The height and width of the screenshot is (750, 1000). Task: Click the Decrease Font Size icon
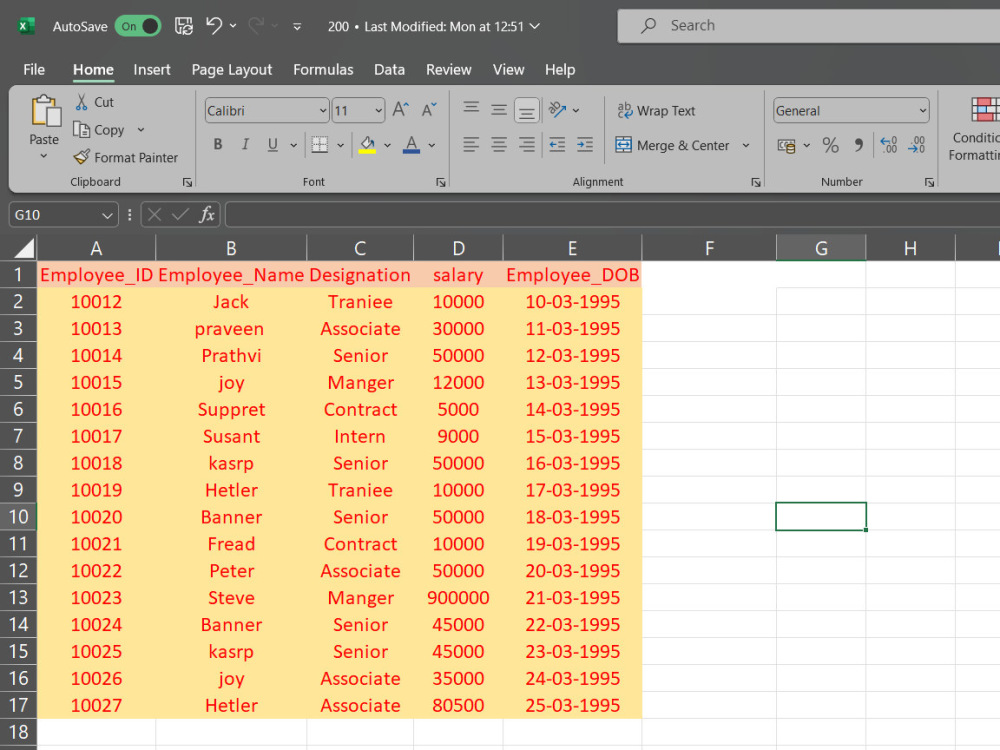[429, 110]
